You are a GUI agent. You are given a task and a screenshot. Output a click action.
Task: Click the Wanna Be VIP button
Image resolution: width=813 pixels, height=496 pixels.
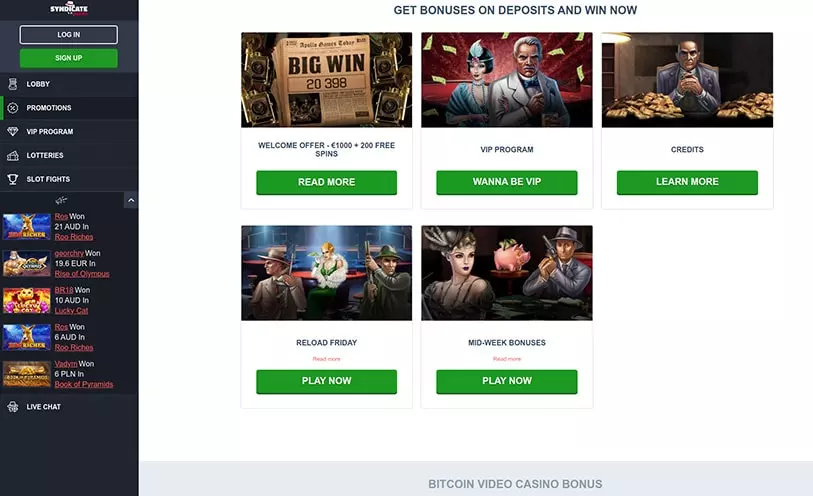click(507, 182)
